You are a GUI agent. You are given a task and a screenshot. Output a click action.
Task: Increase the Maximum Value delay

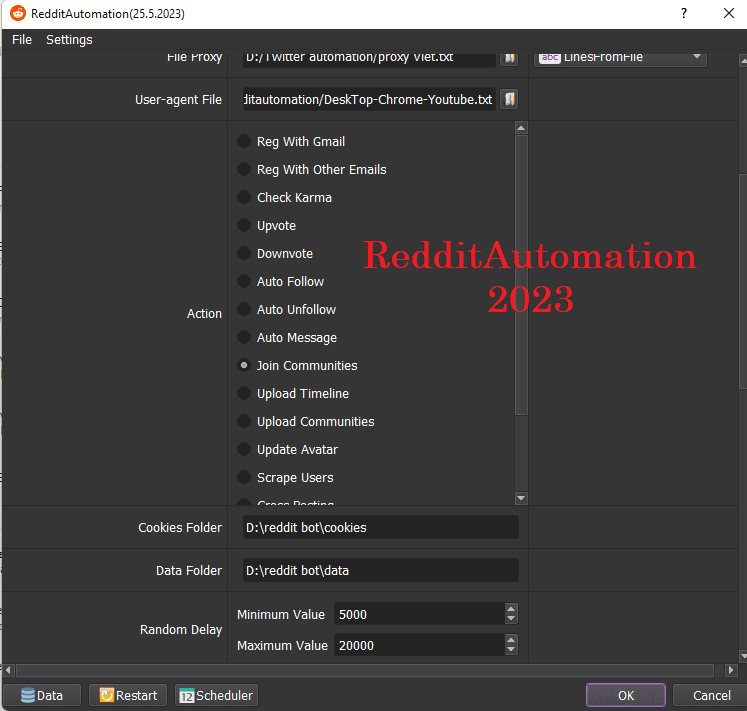[511, 640]
